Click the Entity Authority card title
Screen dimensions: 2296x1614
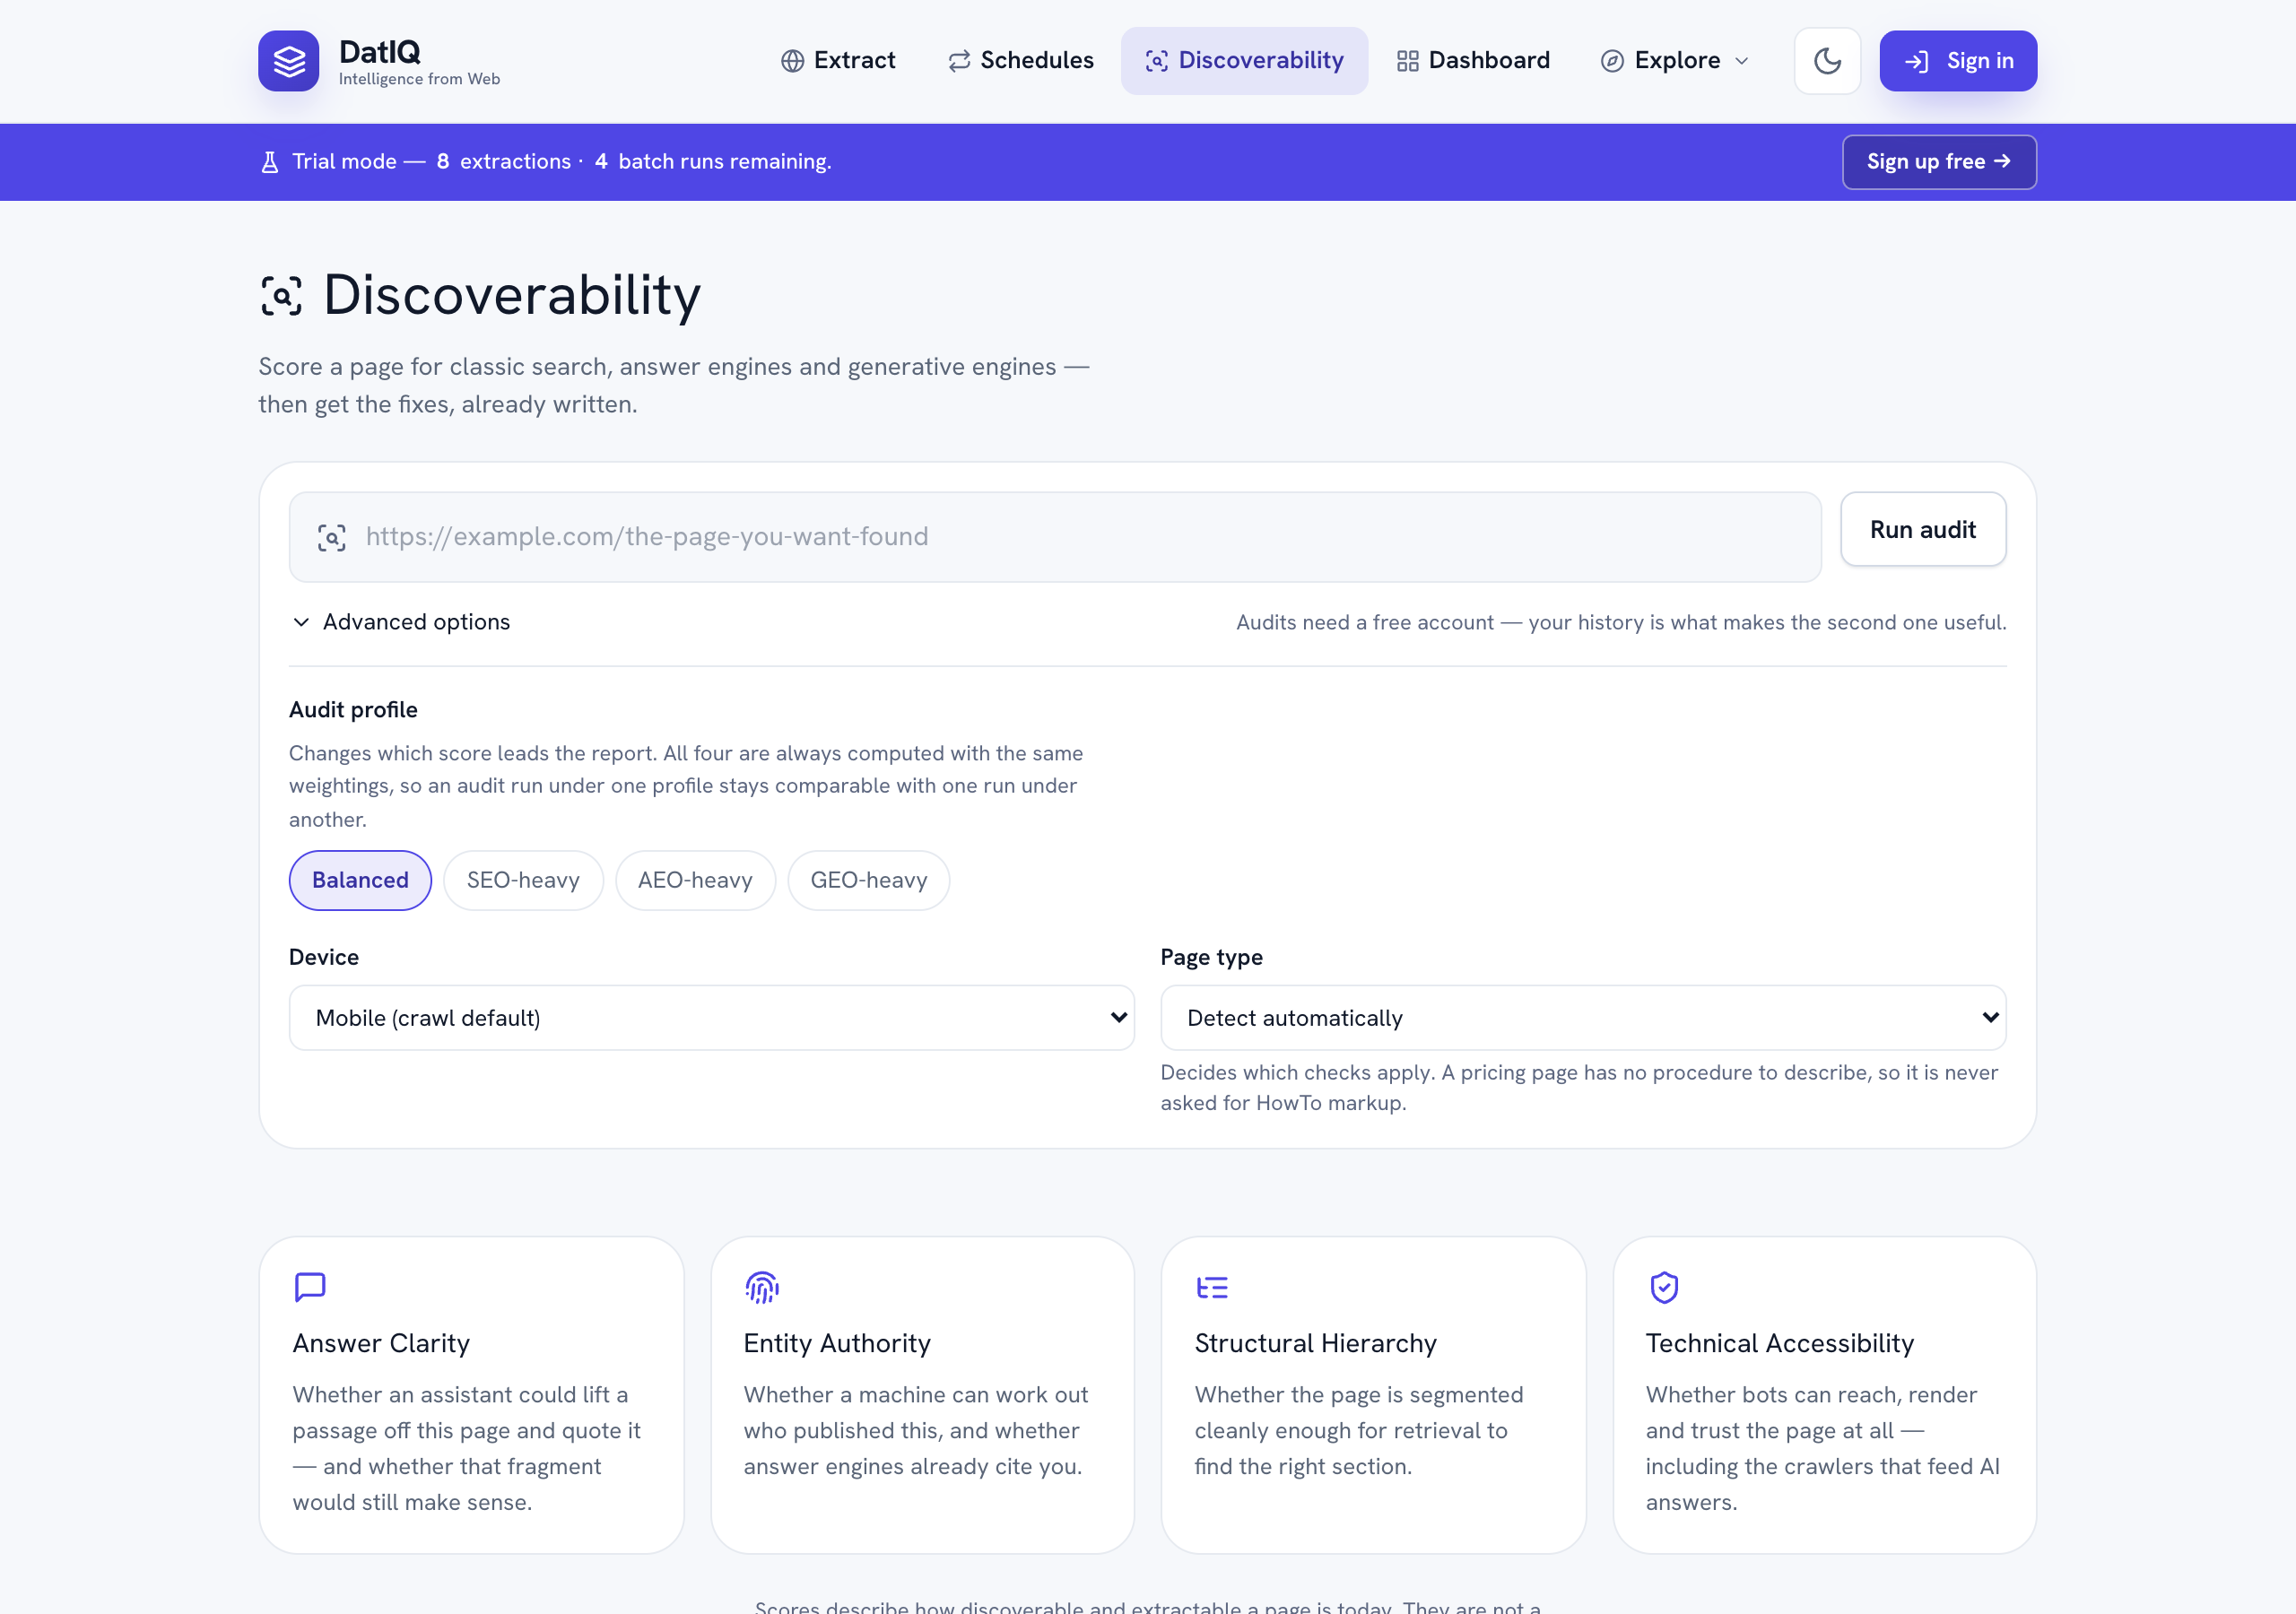tap(837, 1343)
